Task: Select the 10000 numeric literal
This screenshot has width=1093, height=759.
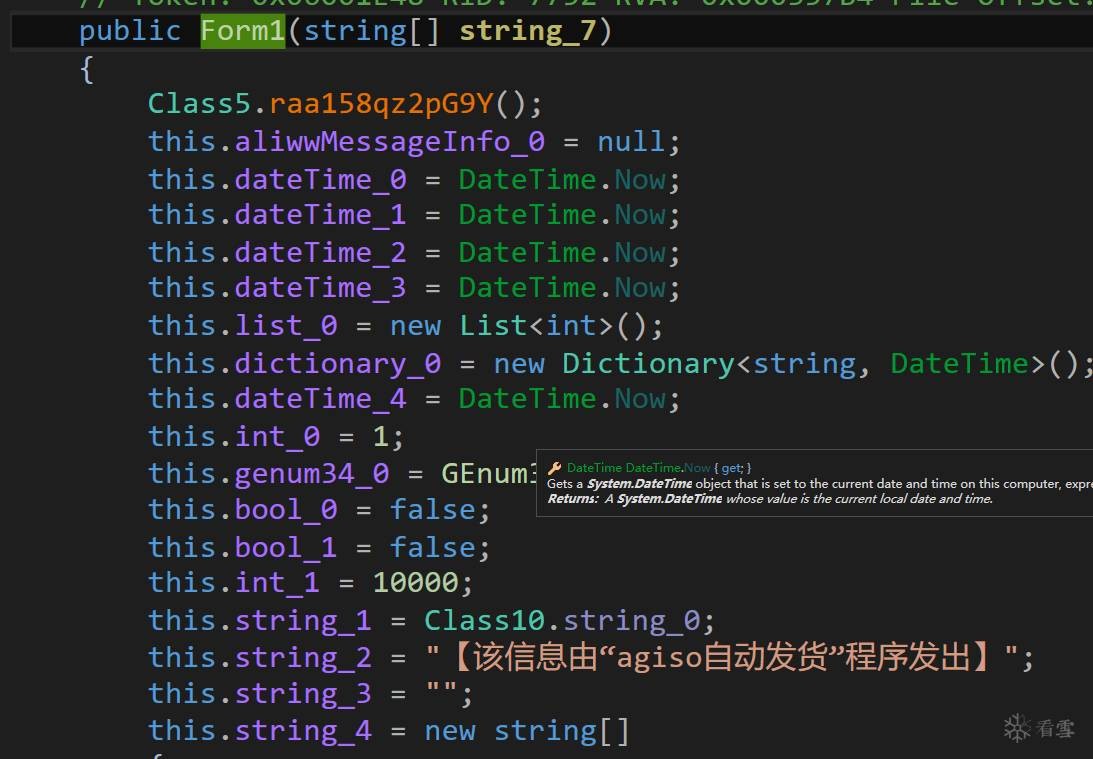Action: point(415,583)
